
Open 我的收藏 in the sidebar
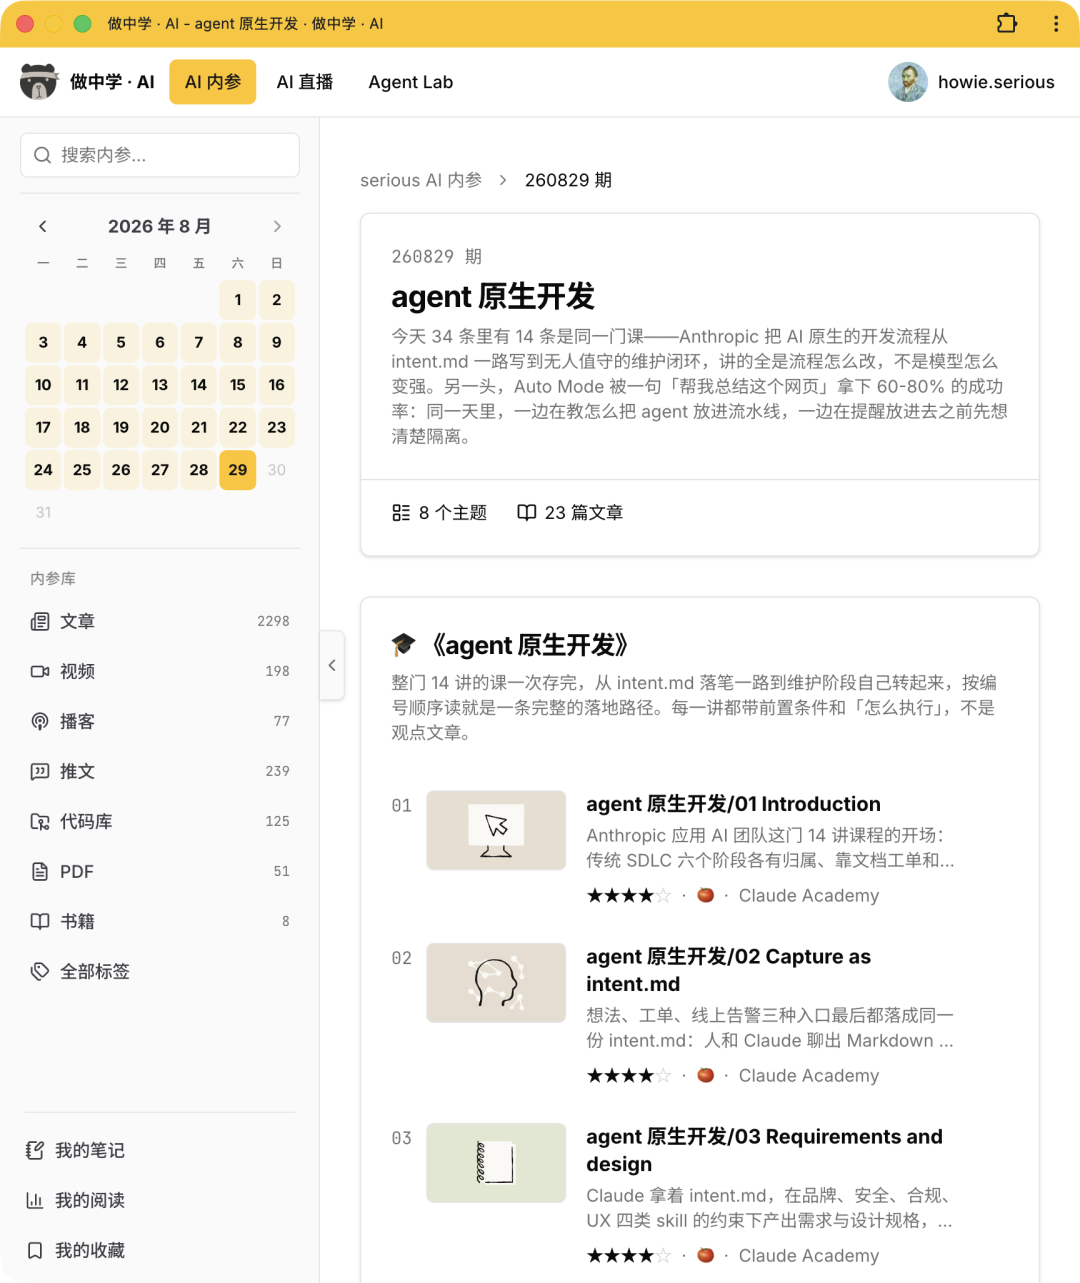160,1250
